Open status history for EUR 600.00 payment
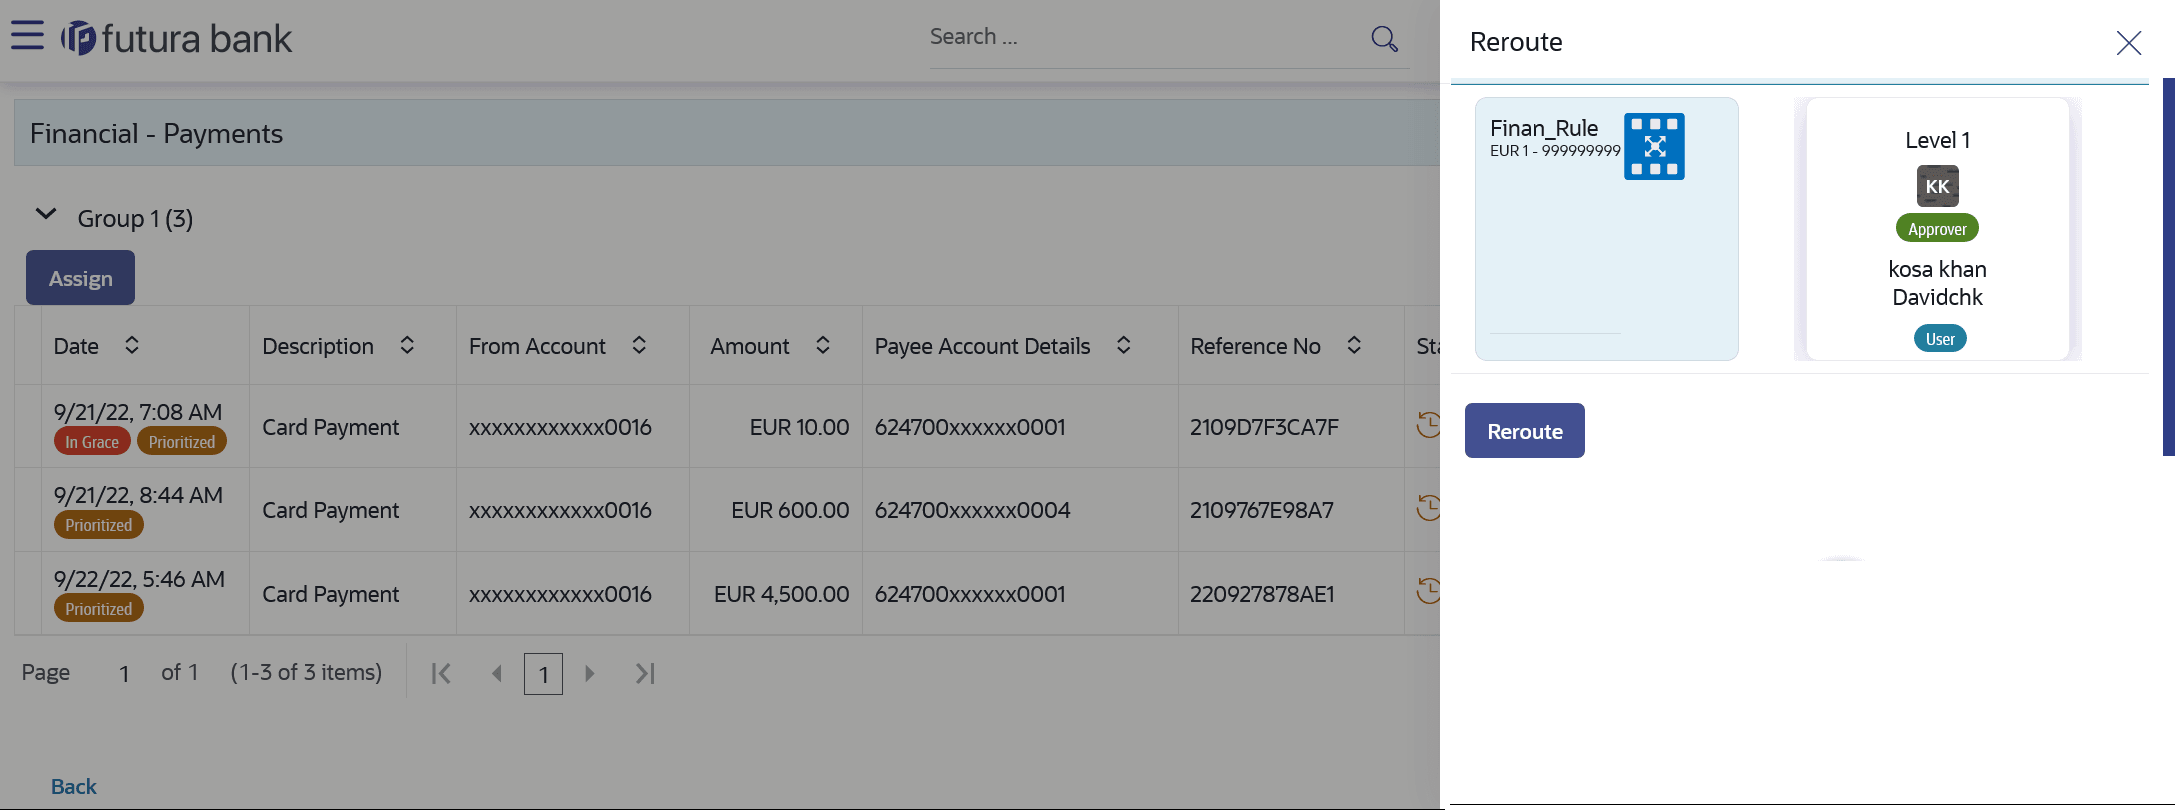This screenshot has width=2176, height=810. pyautogui.click(x=1428, y=508)
